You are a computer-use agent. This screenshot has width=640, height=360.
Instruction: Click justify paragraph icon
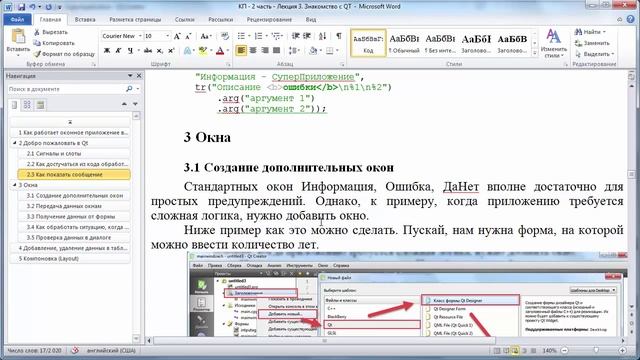pyautogui.click(x=276, y=50)
